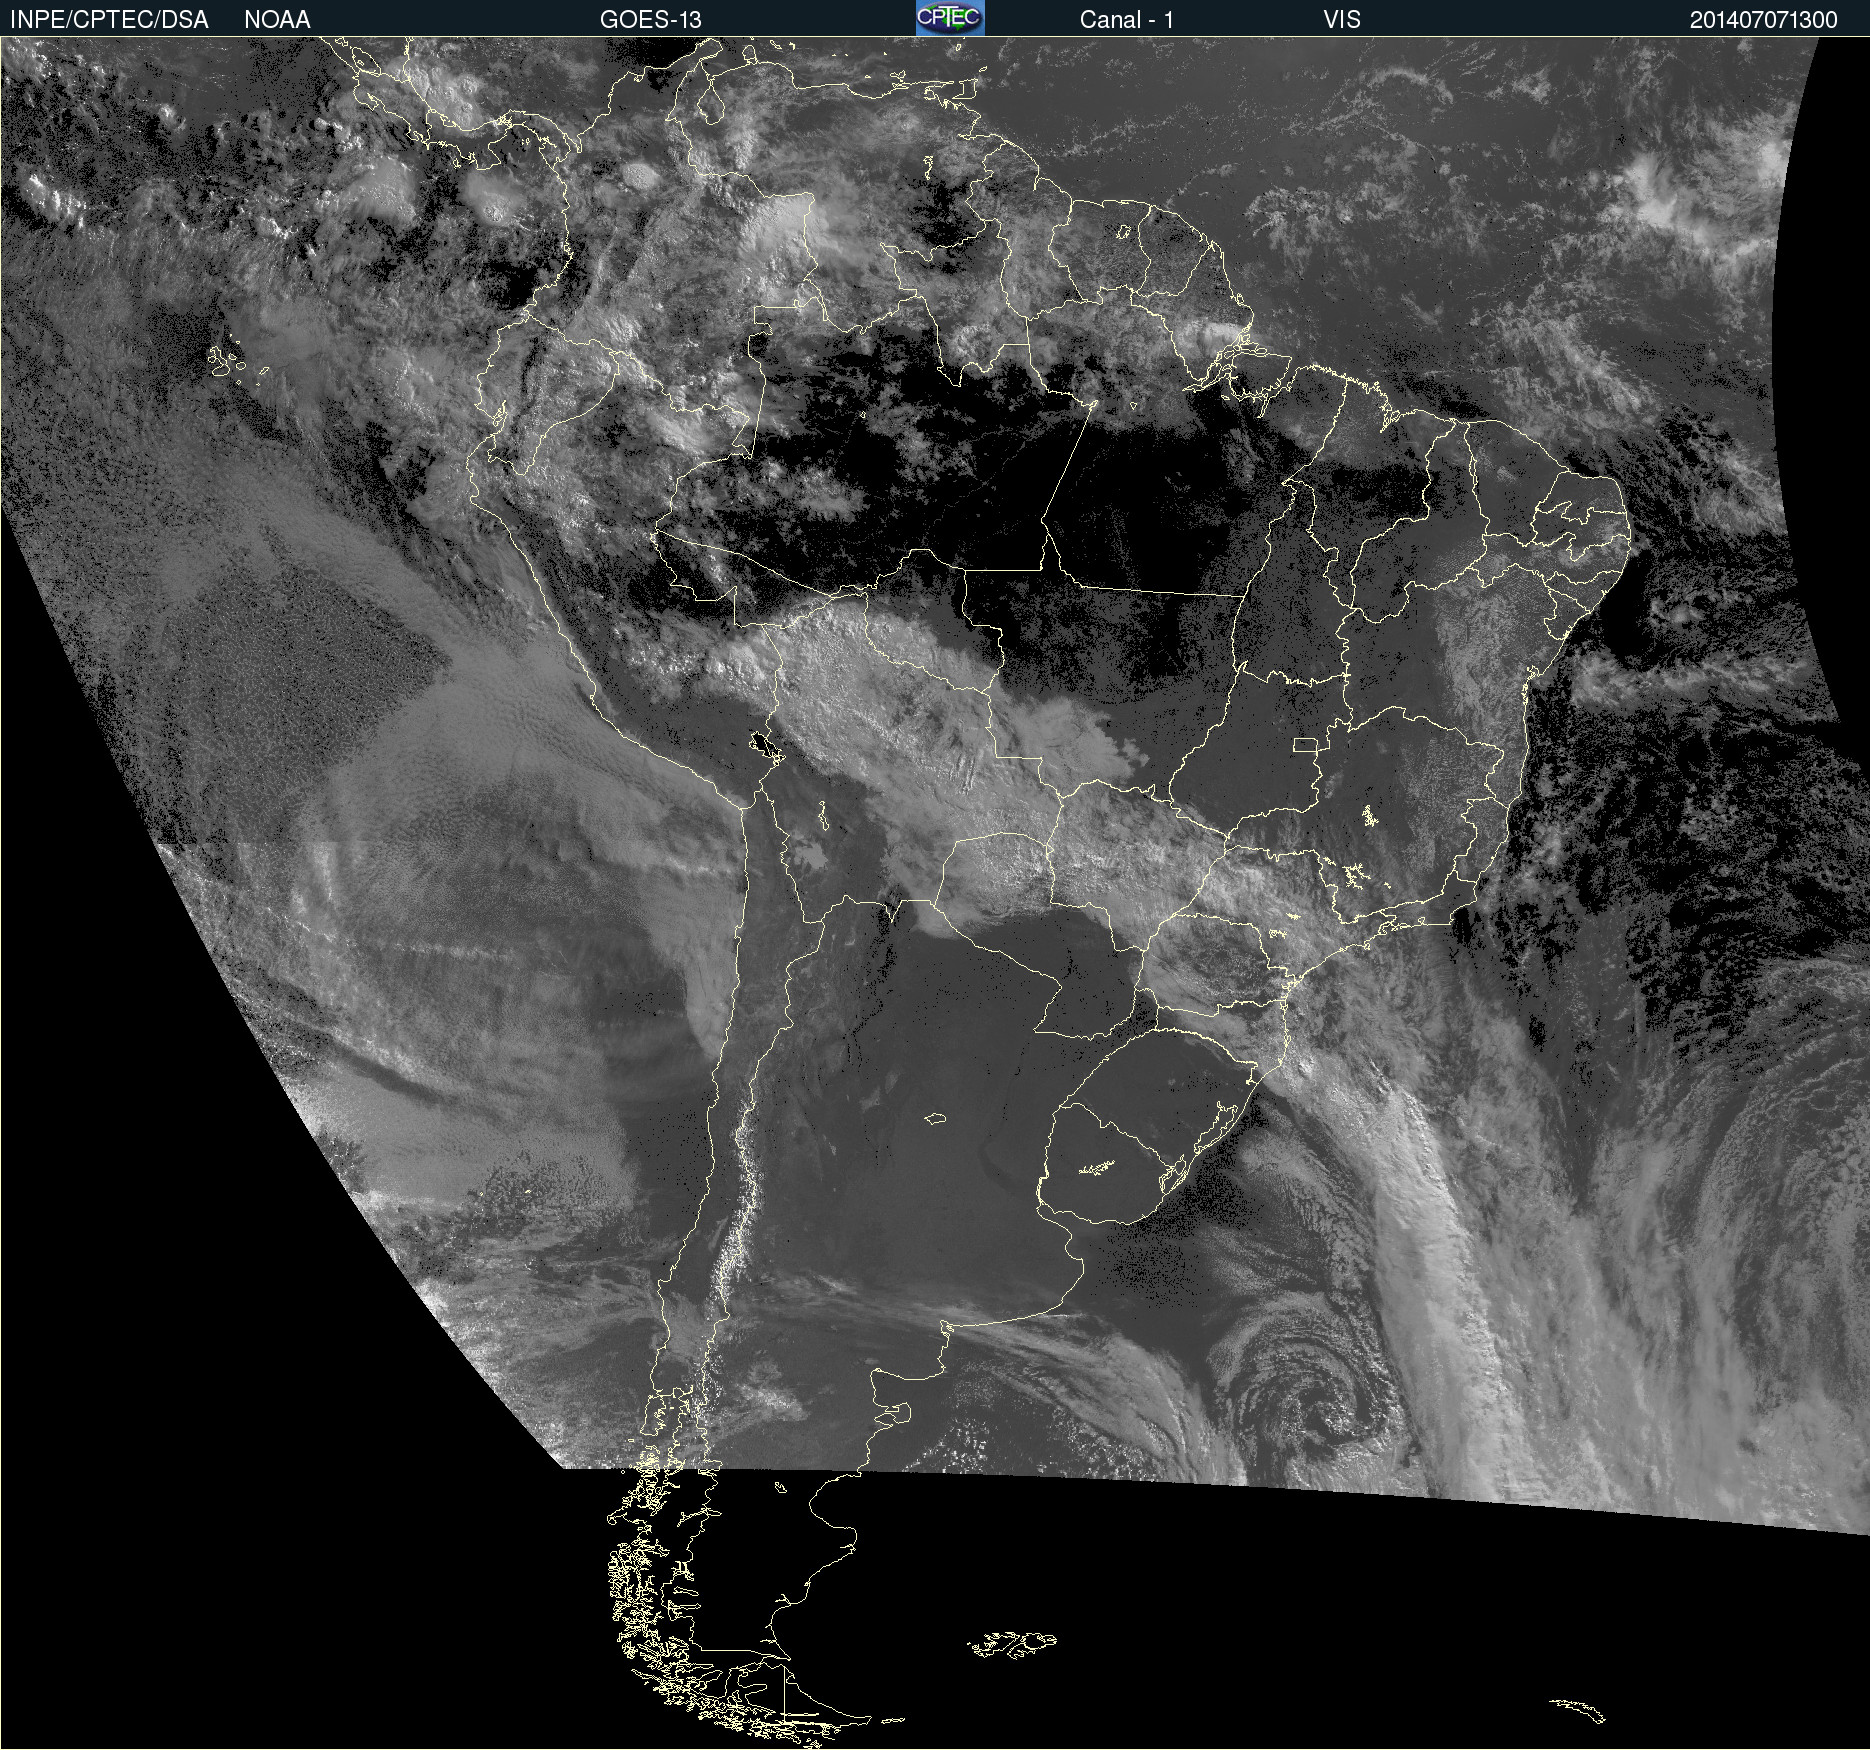Select the GOES-13 satellite label
1870x1750 pixels.
click(651, 20)
